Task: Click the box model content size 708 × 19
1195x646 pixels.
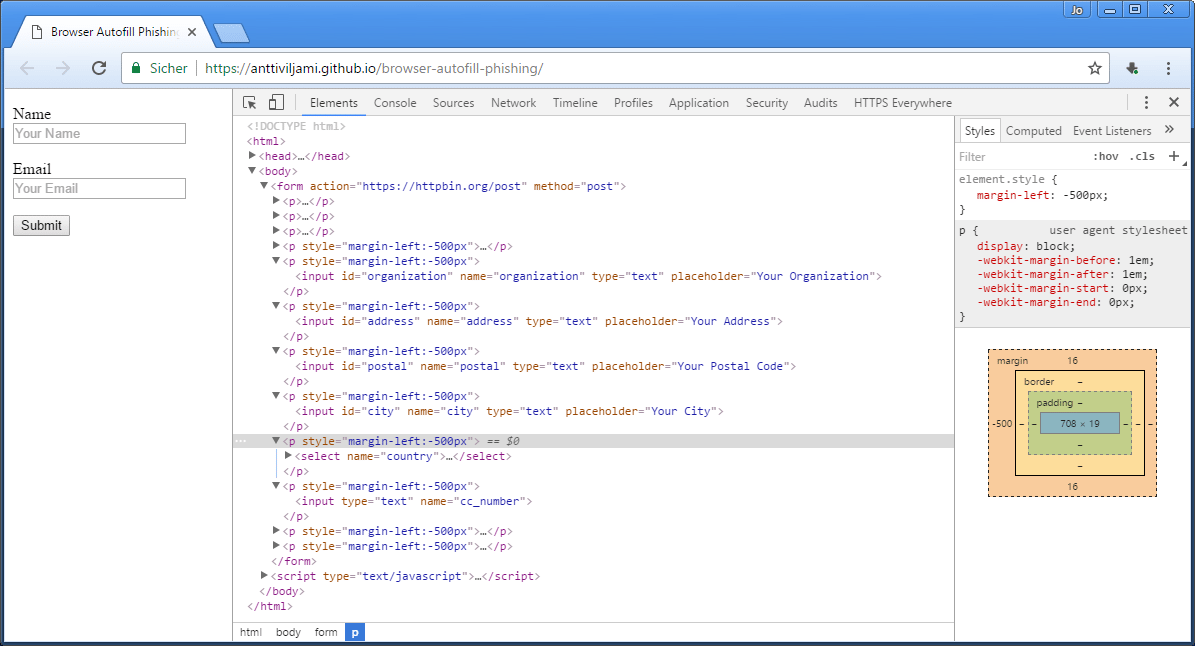Action: click(x=1080, y=424)
